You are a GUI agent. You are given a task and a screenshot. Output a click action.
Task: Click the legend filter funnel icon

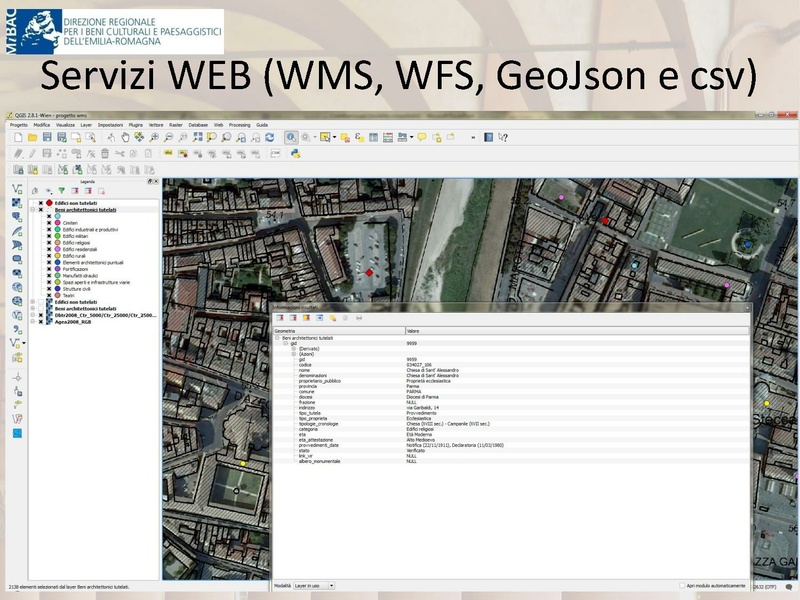[x=61, y=190]
